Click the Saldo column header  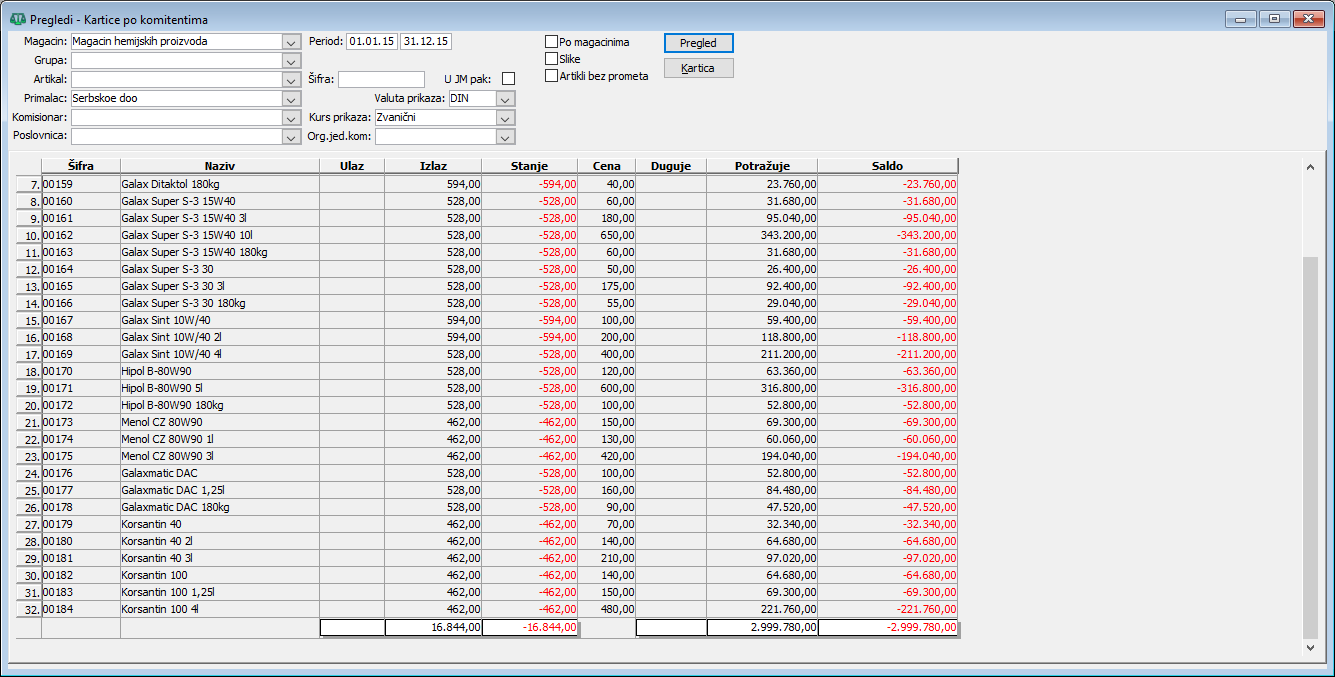coord(887,166)
